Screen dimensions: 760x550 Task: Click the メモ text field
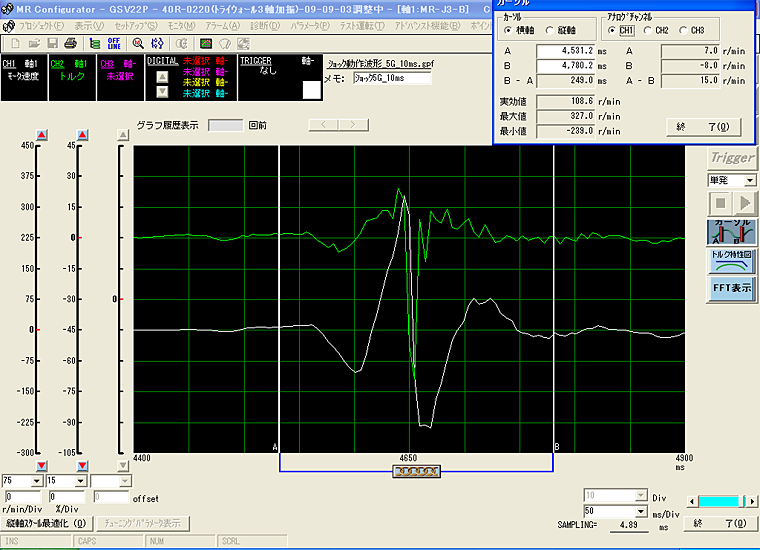click(x=392, y=78)
